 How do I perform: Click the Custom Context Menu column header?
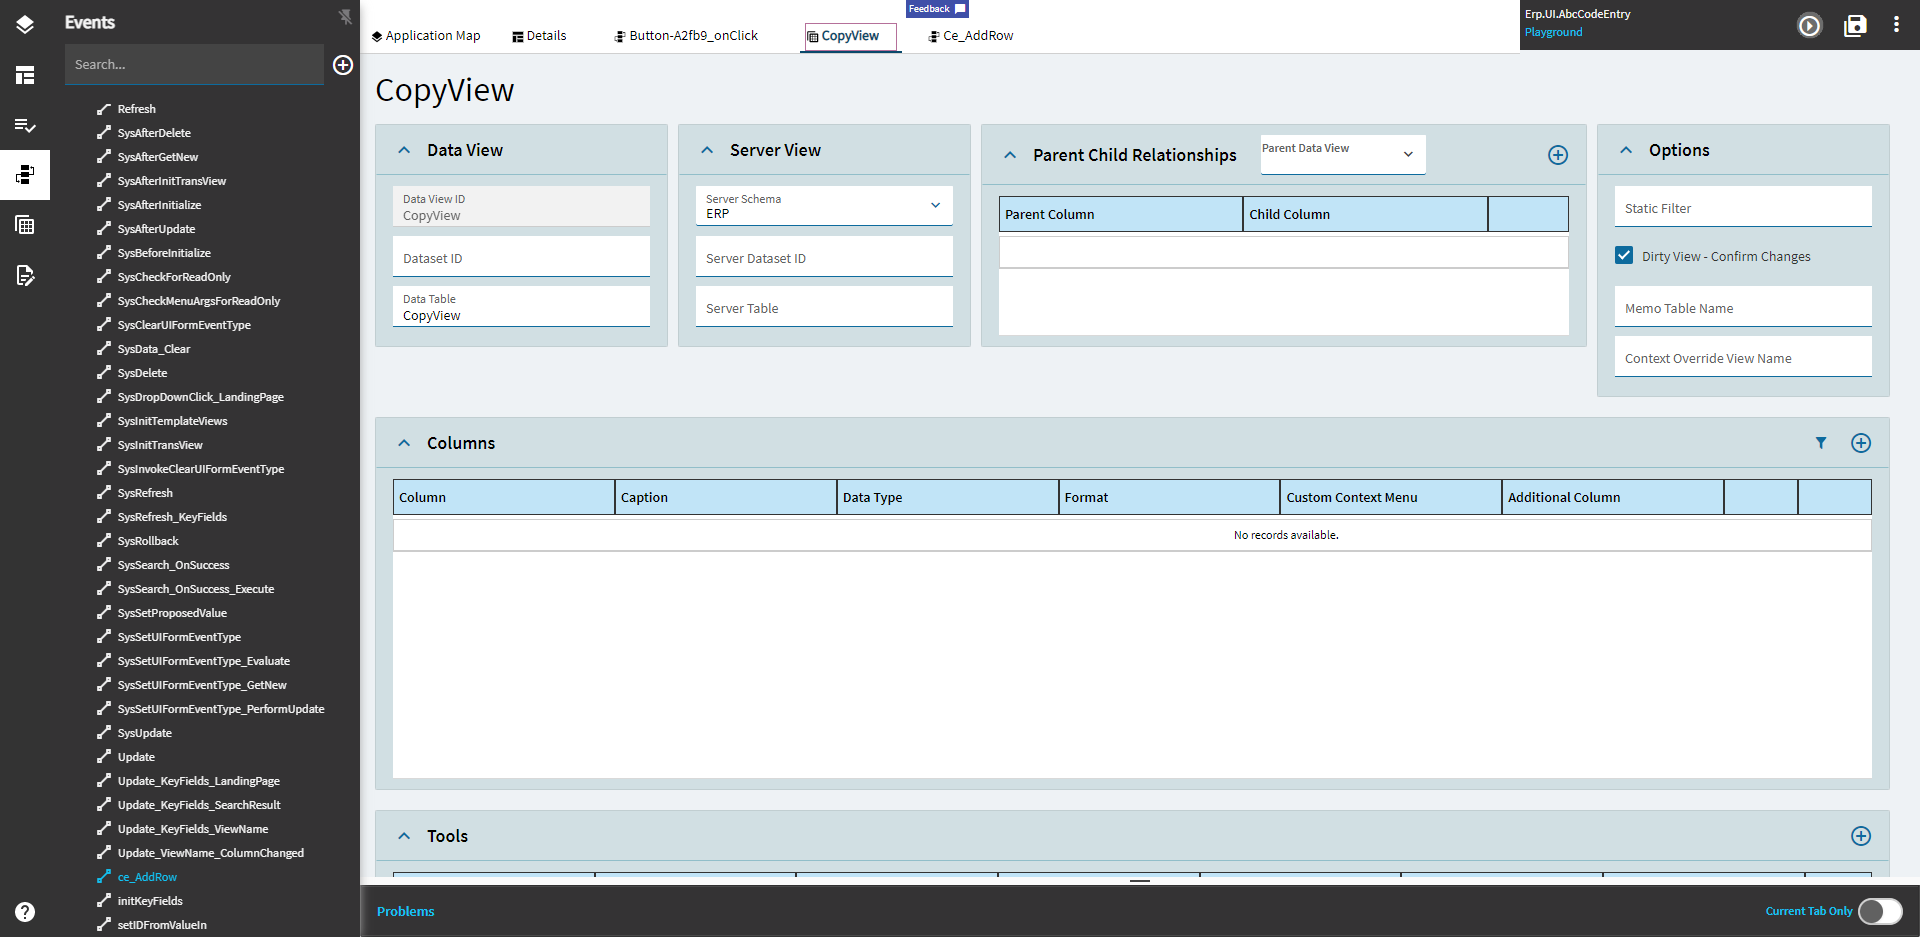coord(1391,497)
